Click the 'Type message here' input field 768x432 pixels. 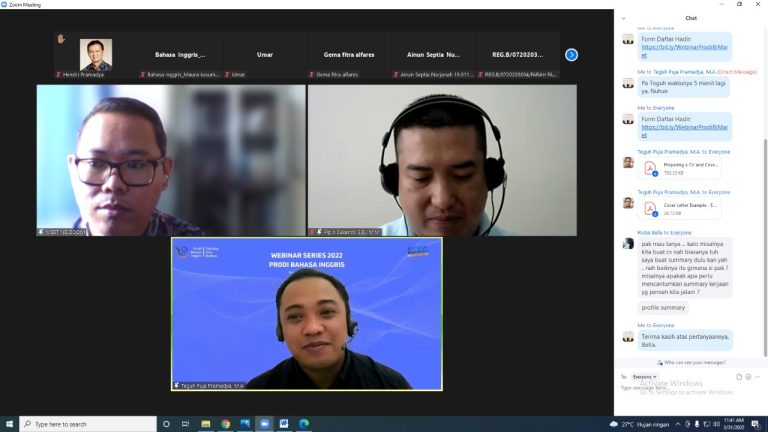pyautogui.click(x=690, y=390)
